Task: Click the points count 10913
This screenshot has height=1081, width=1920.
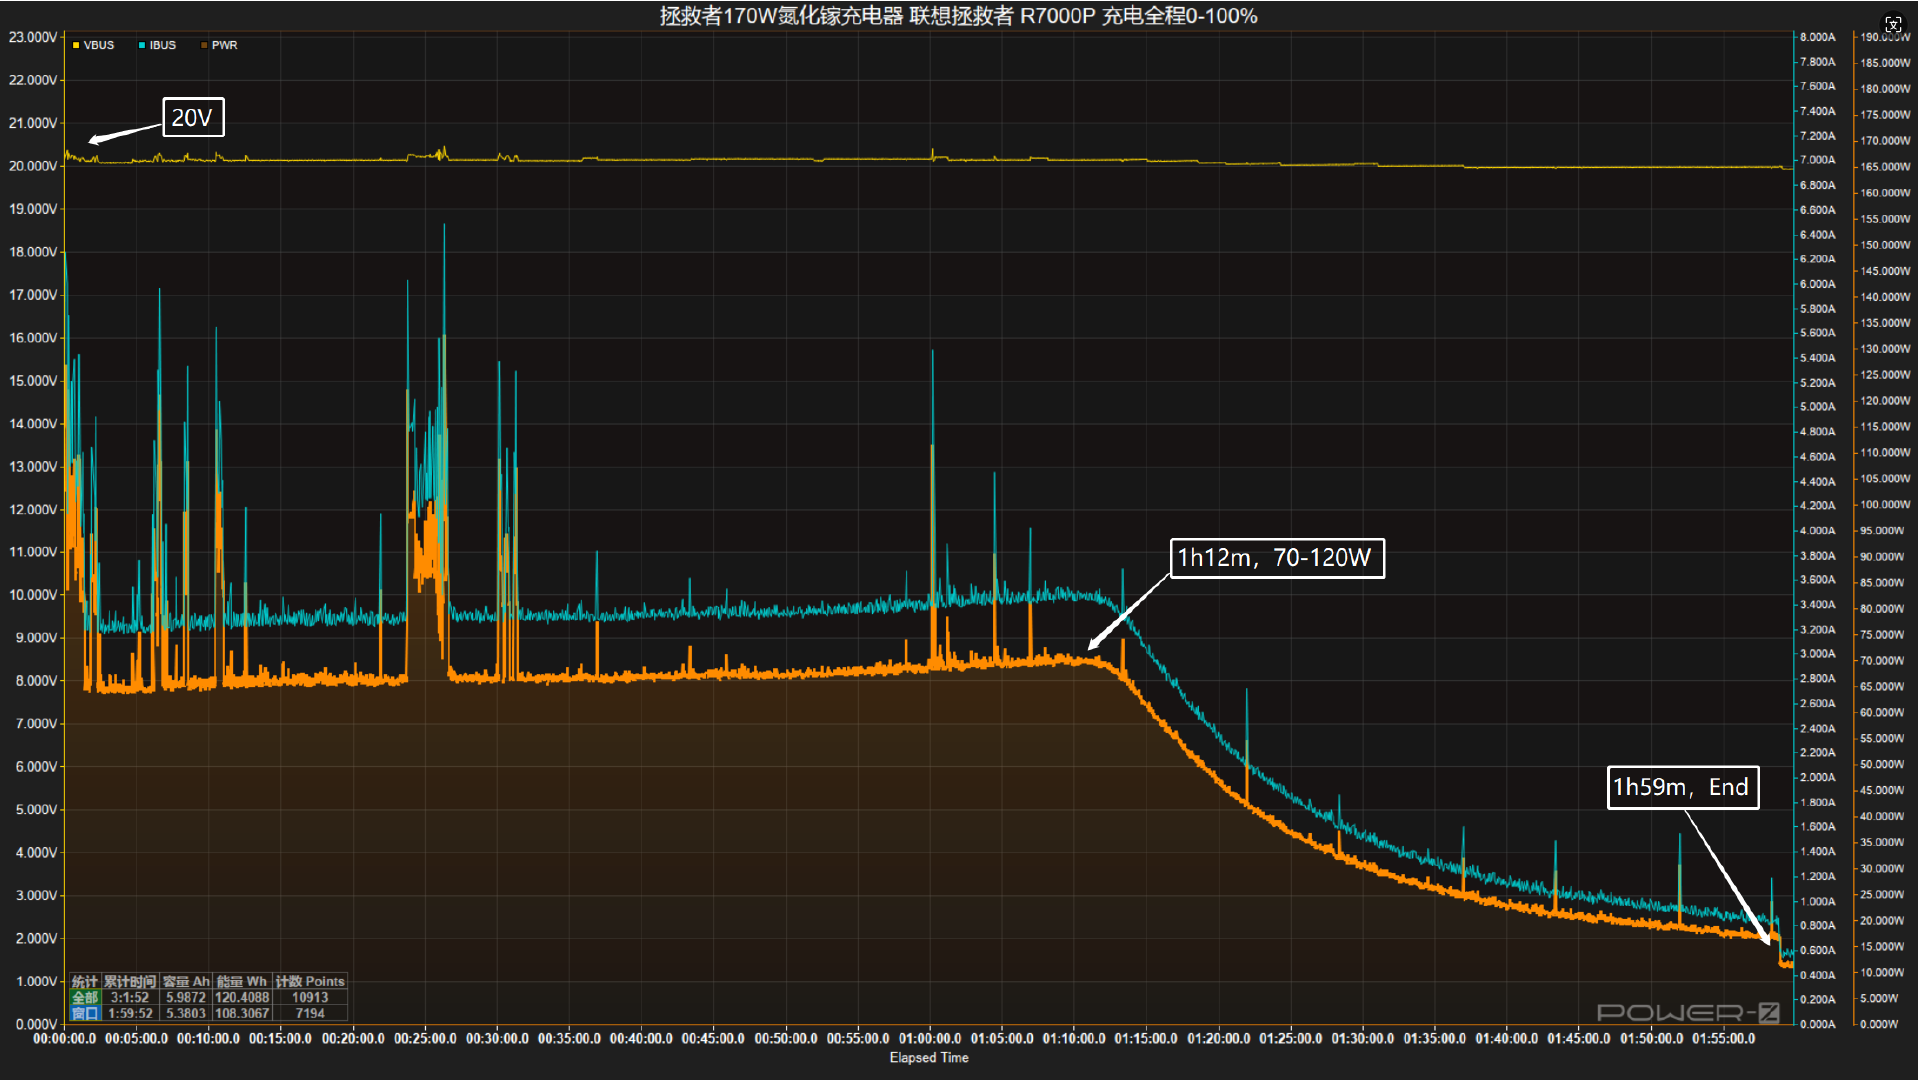Action: [x=310, y=998]
